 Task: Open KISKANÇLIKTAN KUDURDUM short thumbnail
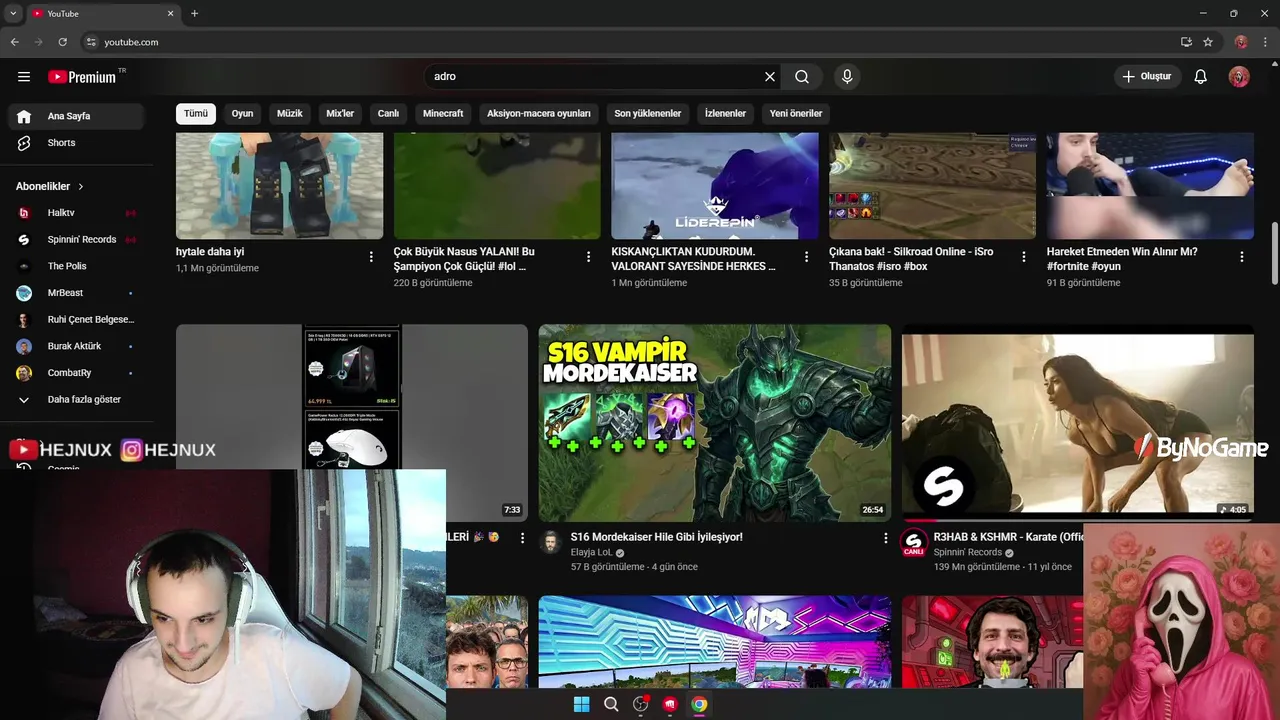[714, 186]
